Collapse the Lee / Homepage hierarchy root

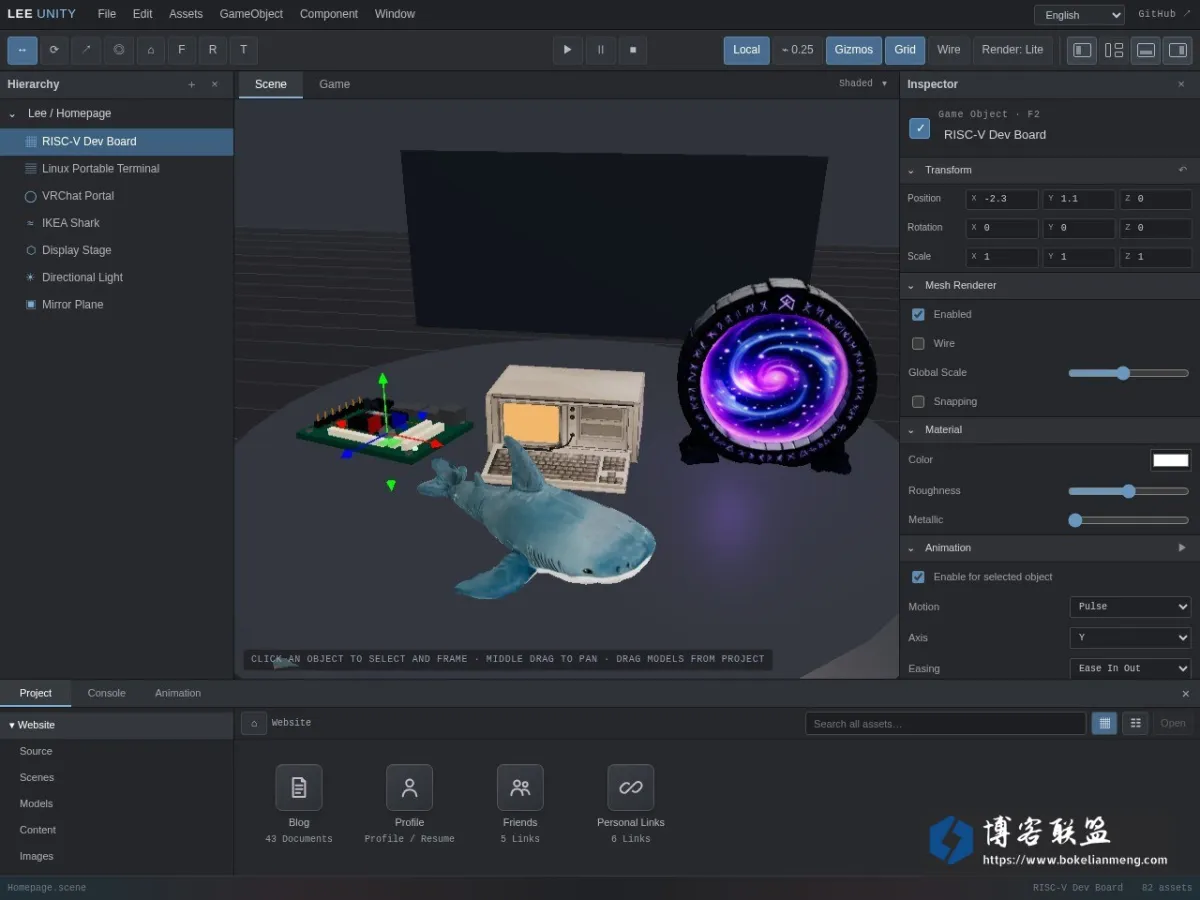(x=13, y=114)
